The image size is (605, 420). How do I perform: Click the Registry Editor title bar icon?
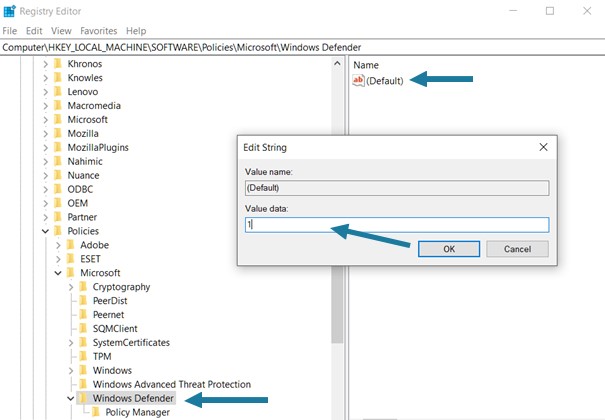[9, 11]
